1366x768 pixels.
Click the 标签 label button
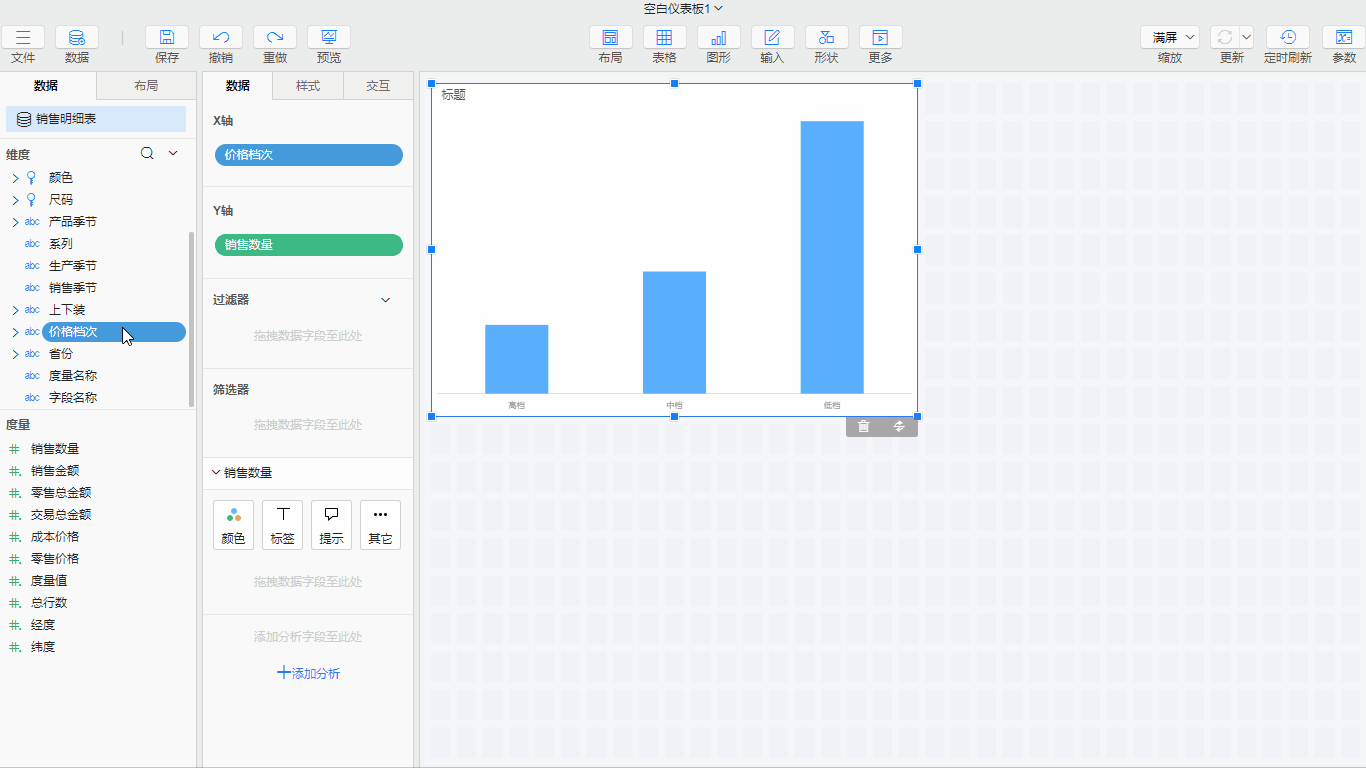(282, 525)
